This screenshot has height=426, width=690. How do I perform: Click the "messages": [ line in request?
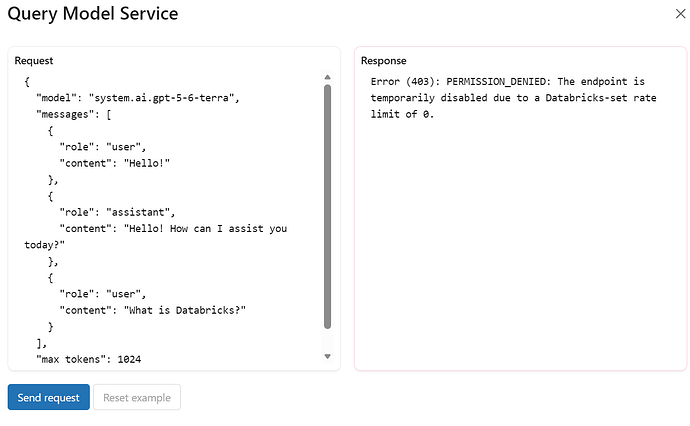point(73,114)
